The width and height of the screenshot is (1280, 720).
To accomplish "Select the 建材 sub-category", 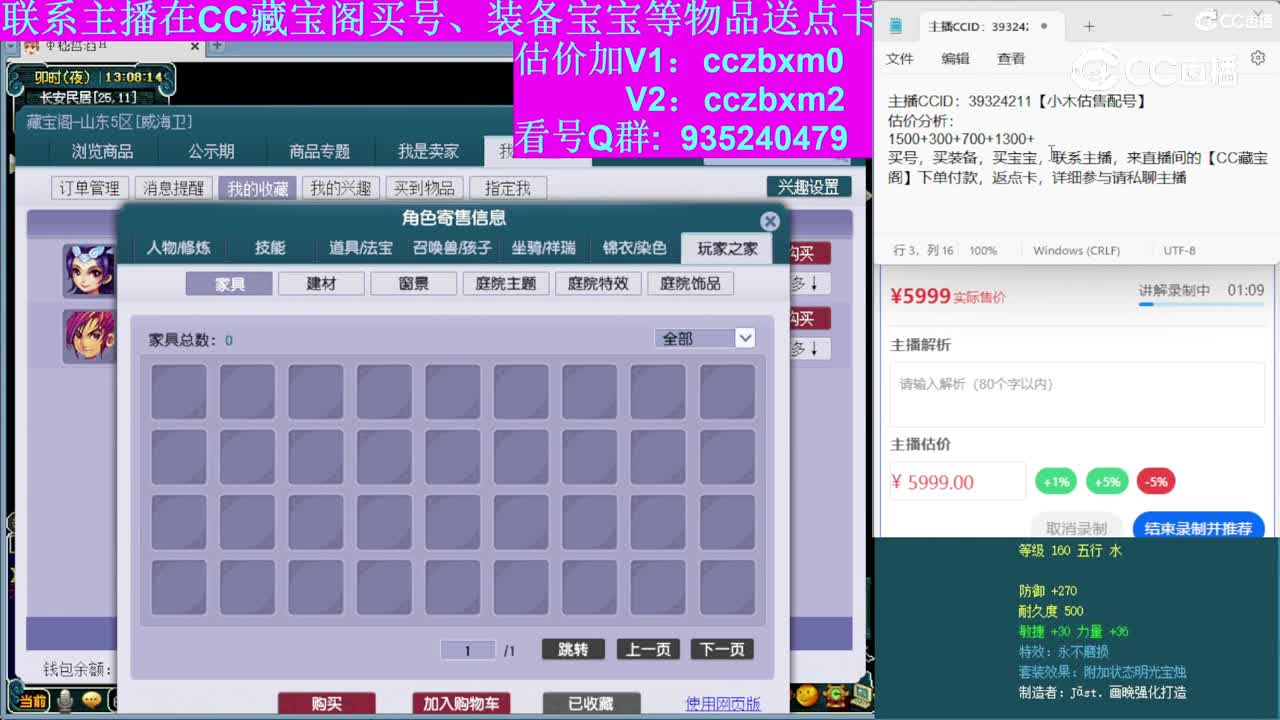I will 321,284.
